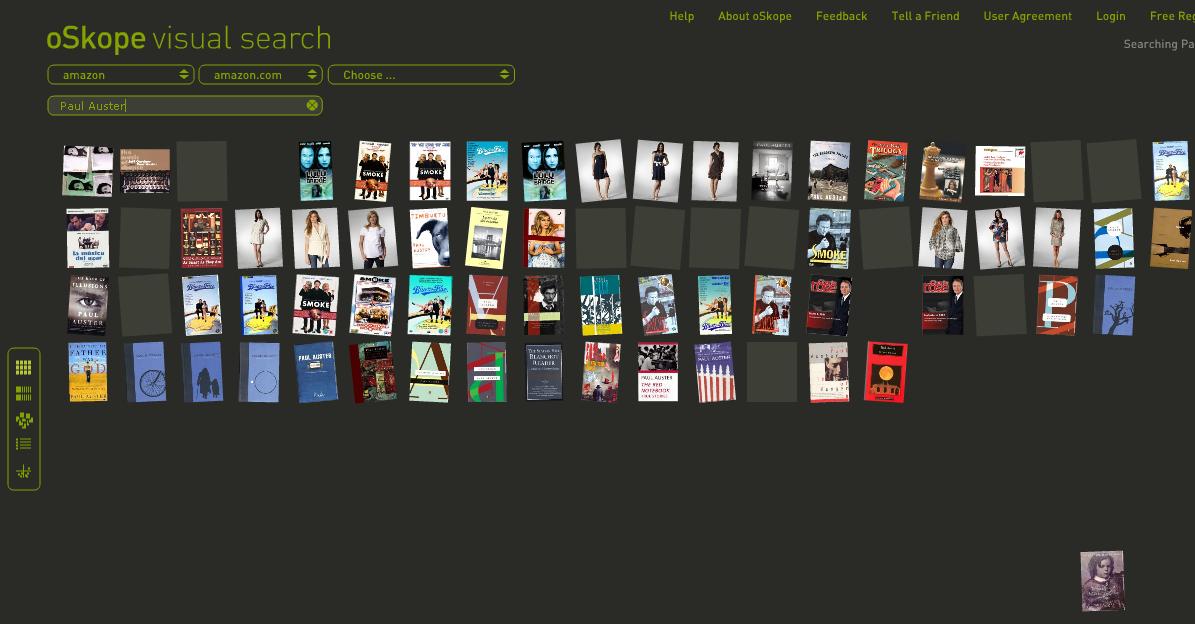Click the oSkope visual search logo
The image size is (1195, 624).
point(188,39)
